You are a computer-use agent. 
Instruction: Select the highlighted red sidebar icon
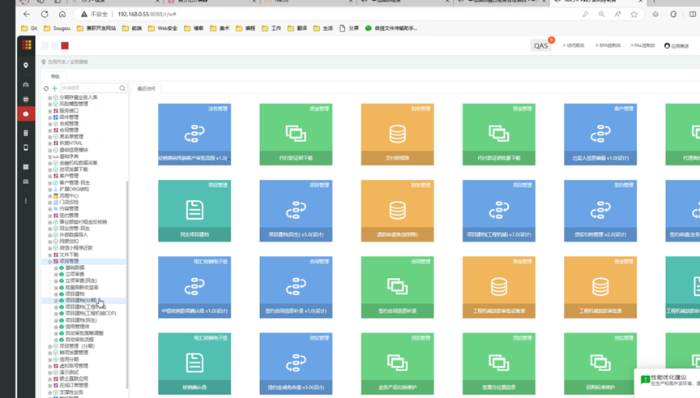click(26, 114)
